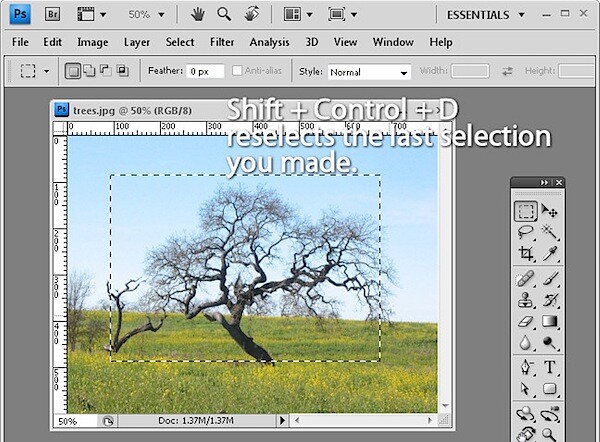Open the Style dropdown set to Normal

point(369,72)
